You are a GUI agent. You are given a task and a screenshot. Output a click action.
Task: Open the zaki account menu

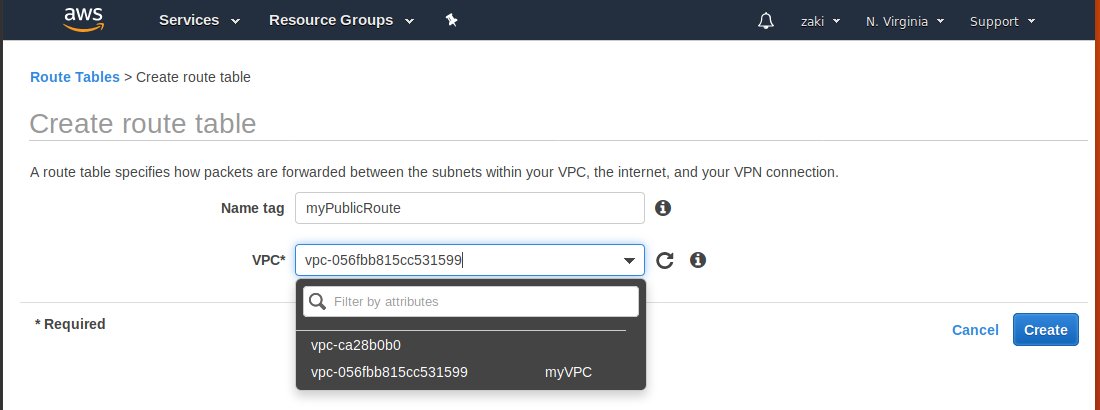pos(820,21)
